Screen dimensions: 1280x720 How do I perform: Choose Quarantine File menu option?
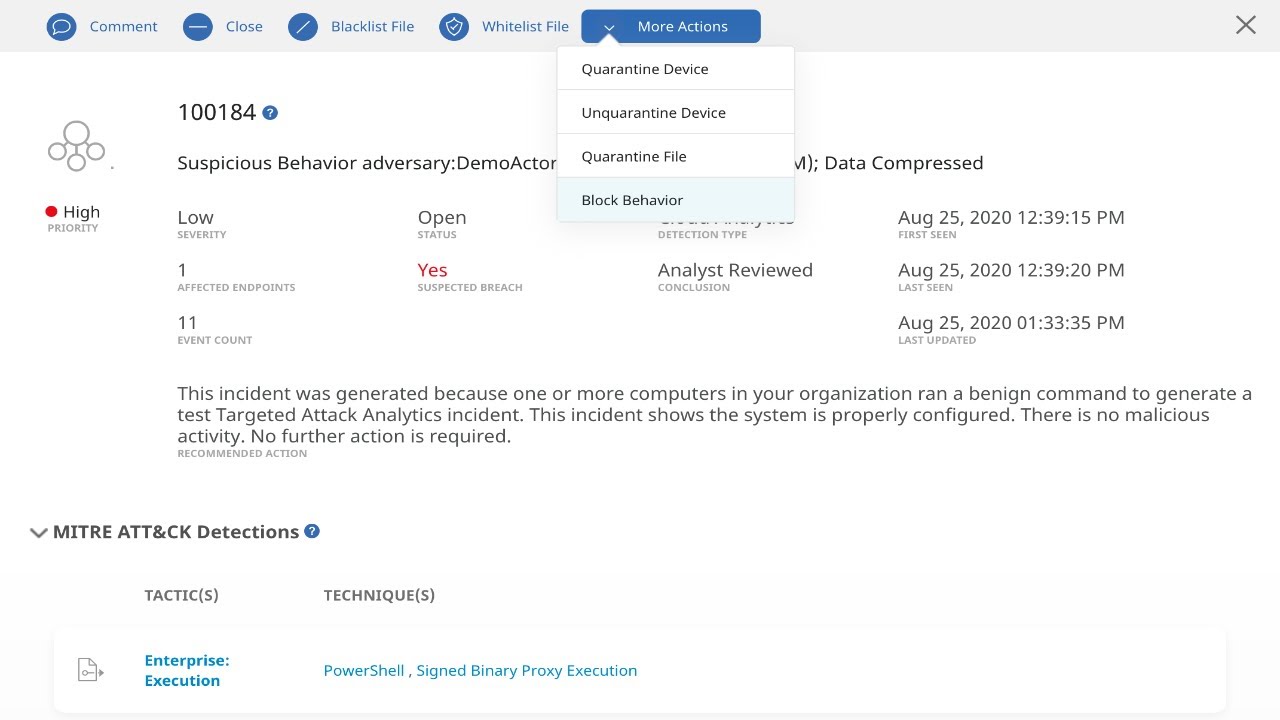point(676,156)
